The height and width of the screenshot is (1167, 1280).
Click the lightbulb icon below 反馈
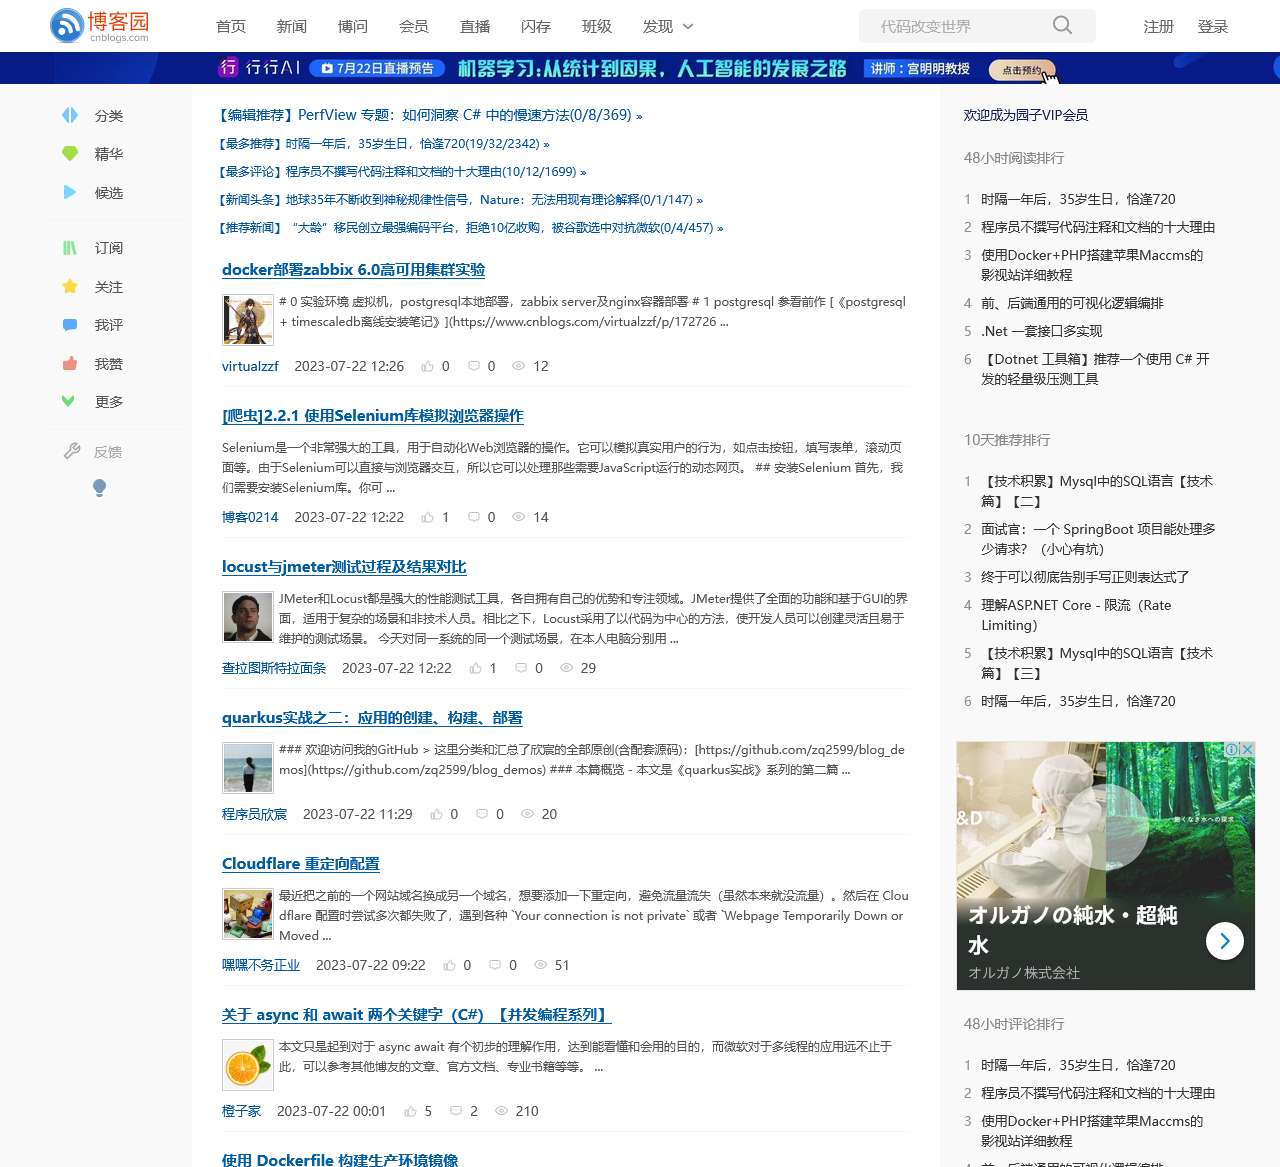coord(99,488)
